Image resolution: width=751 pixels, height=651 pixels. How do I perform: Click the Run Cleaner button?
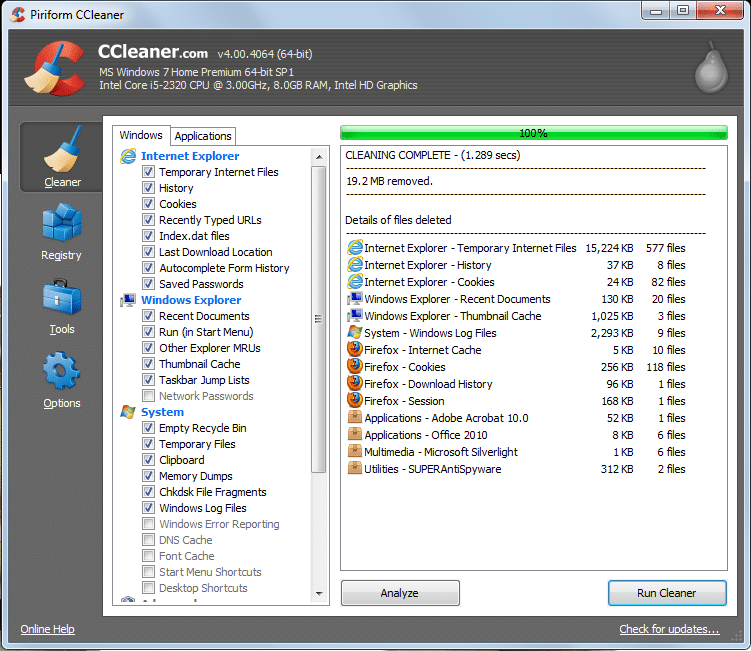pos(667,593)
